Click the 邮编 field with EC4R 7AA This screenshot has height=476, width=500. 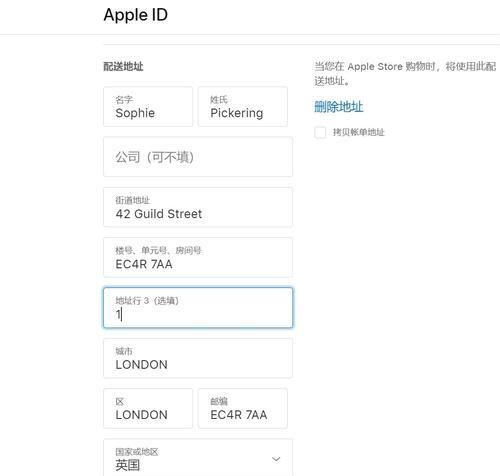(243, 409)
